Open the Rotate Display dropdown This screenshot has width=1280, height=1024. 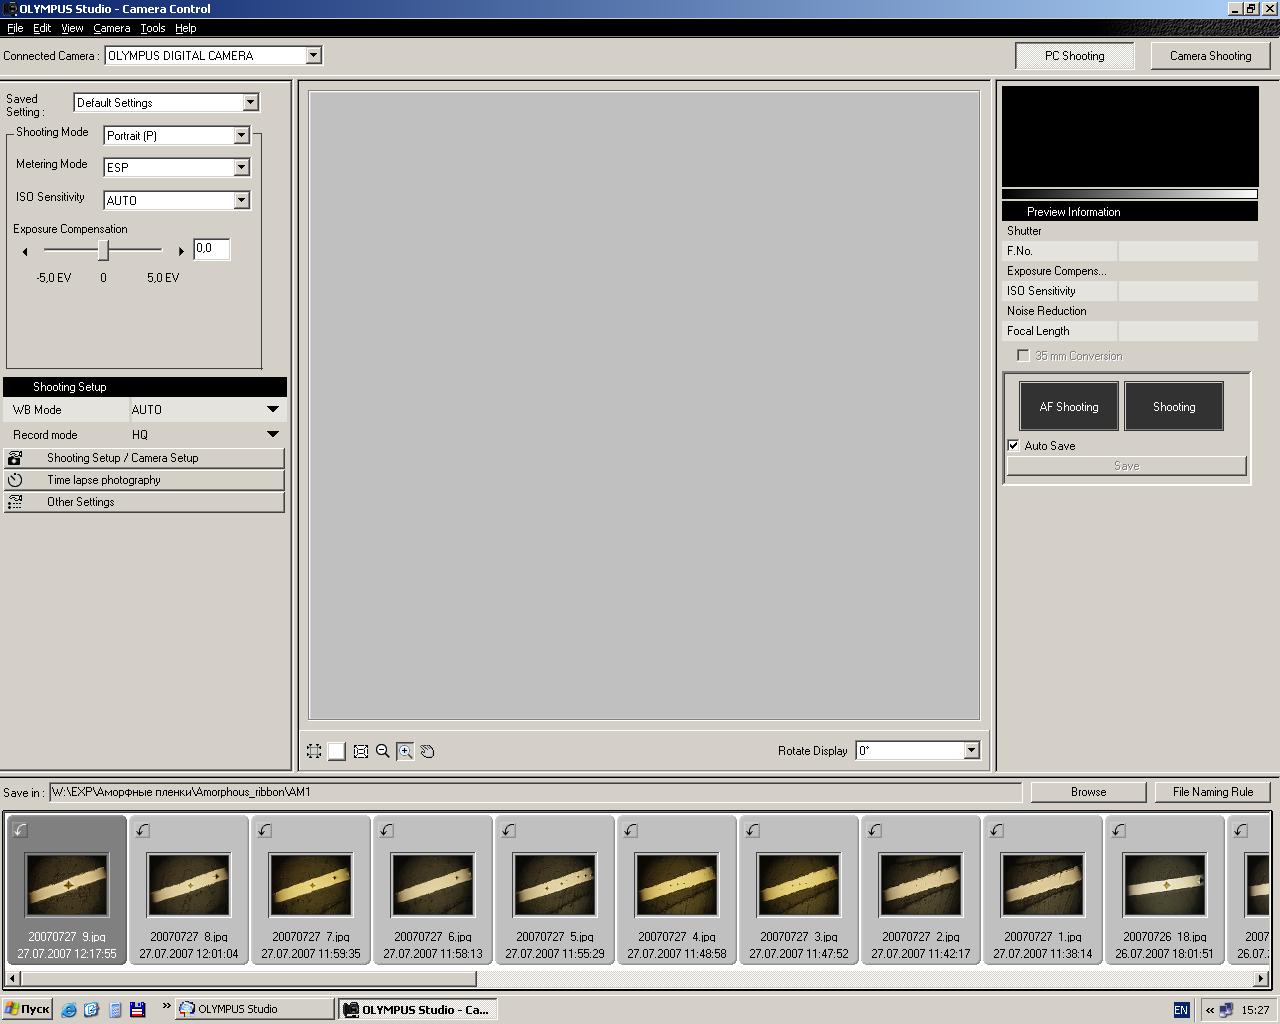971,750
